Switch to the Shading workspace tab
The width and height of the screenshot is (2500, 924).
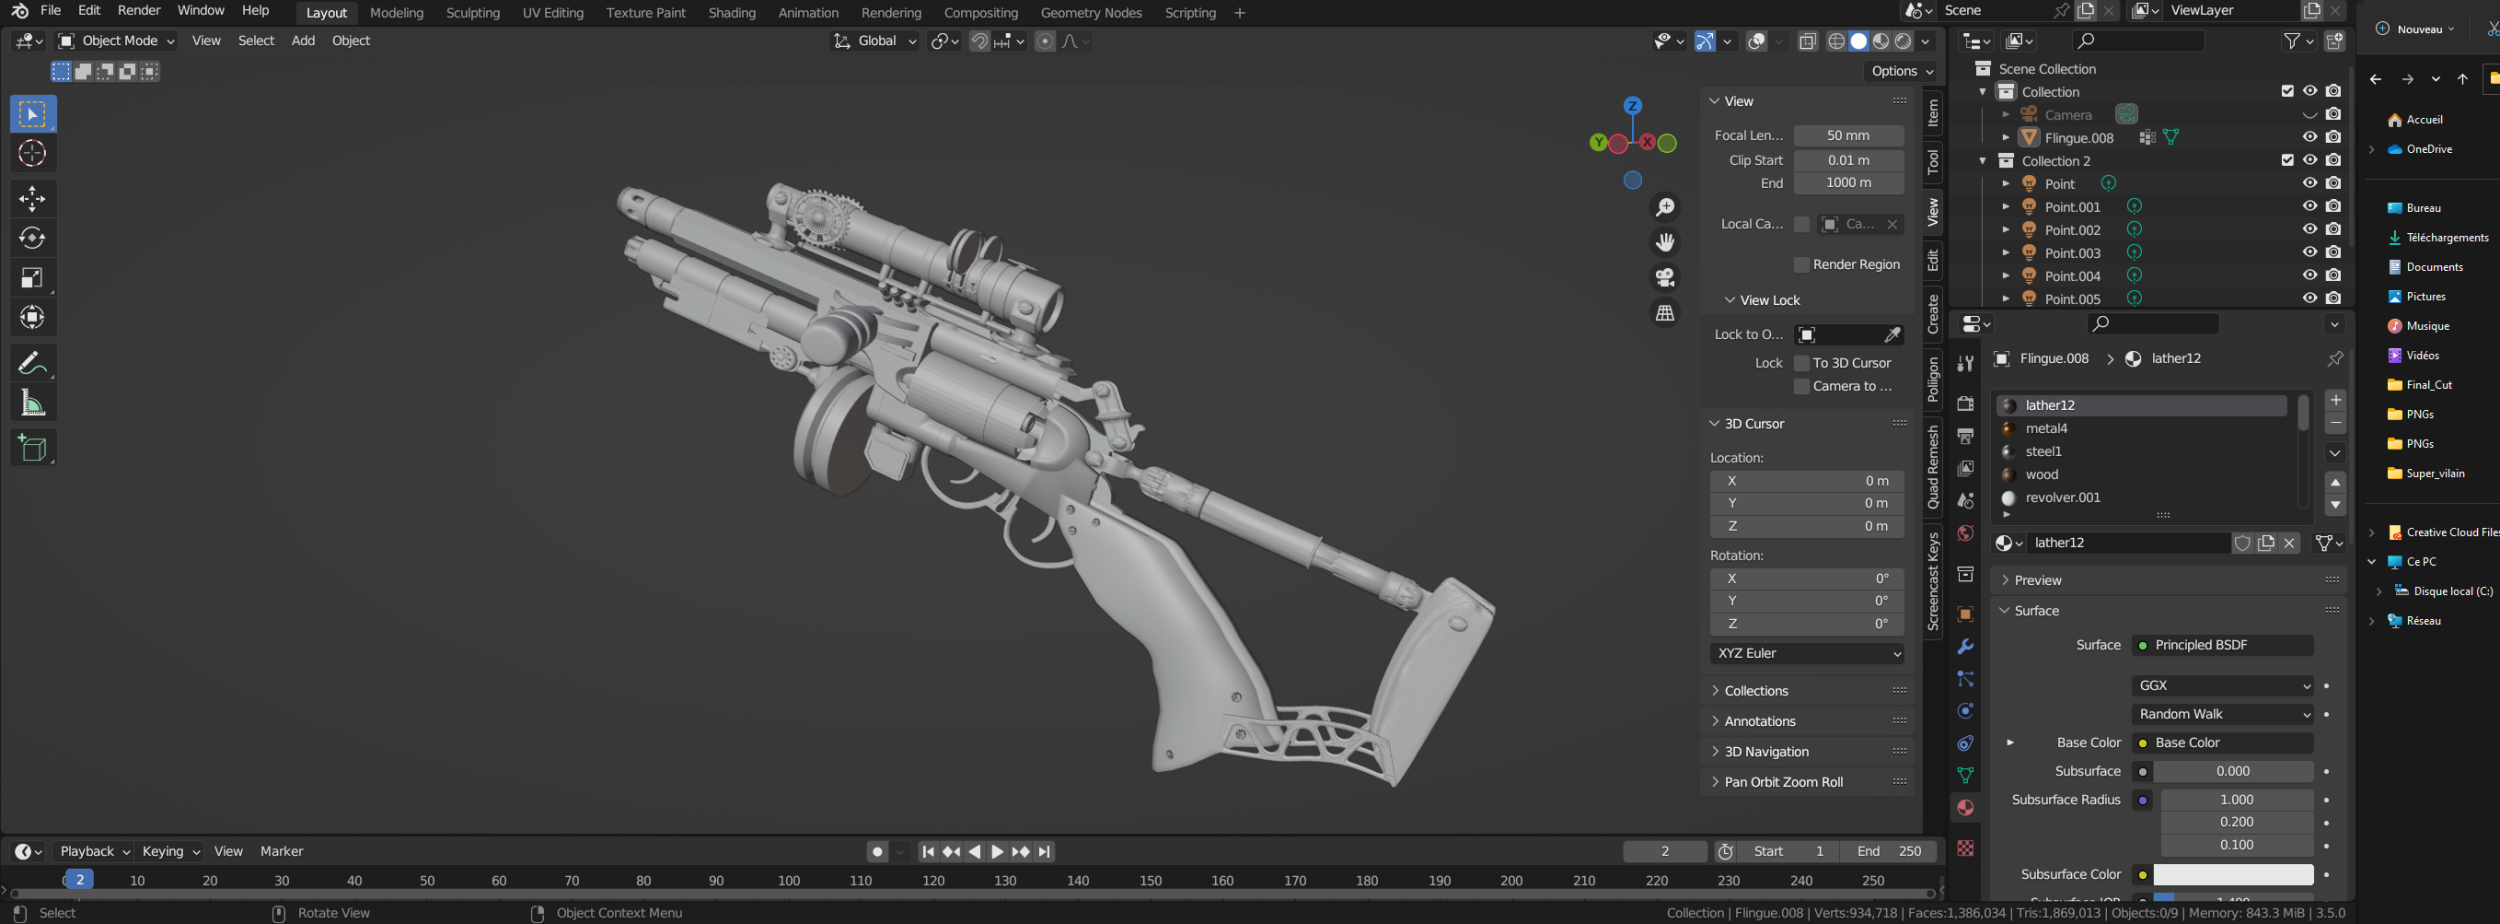731,13
